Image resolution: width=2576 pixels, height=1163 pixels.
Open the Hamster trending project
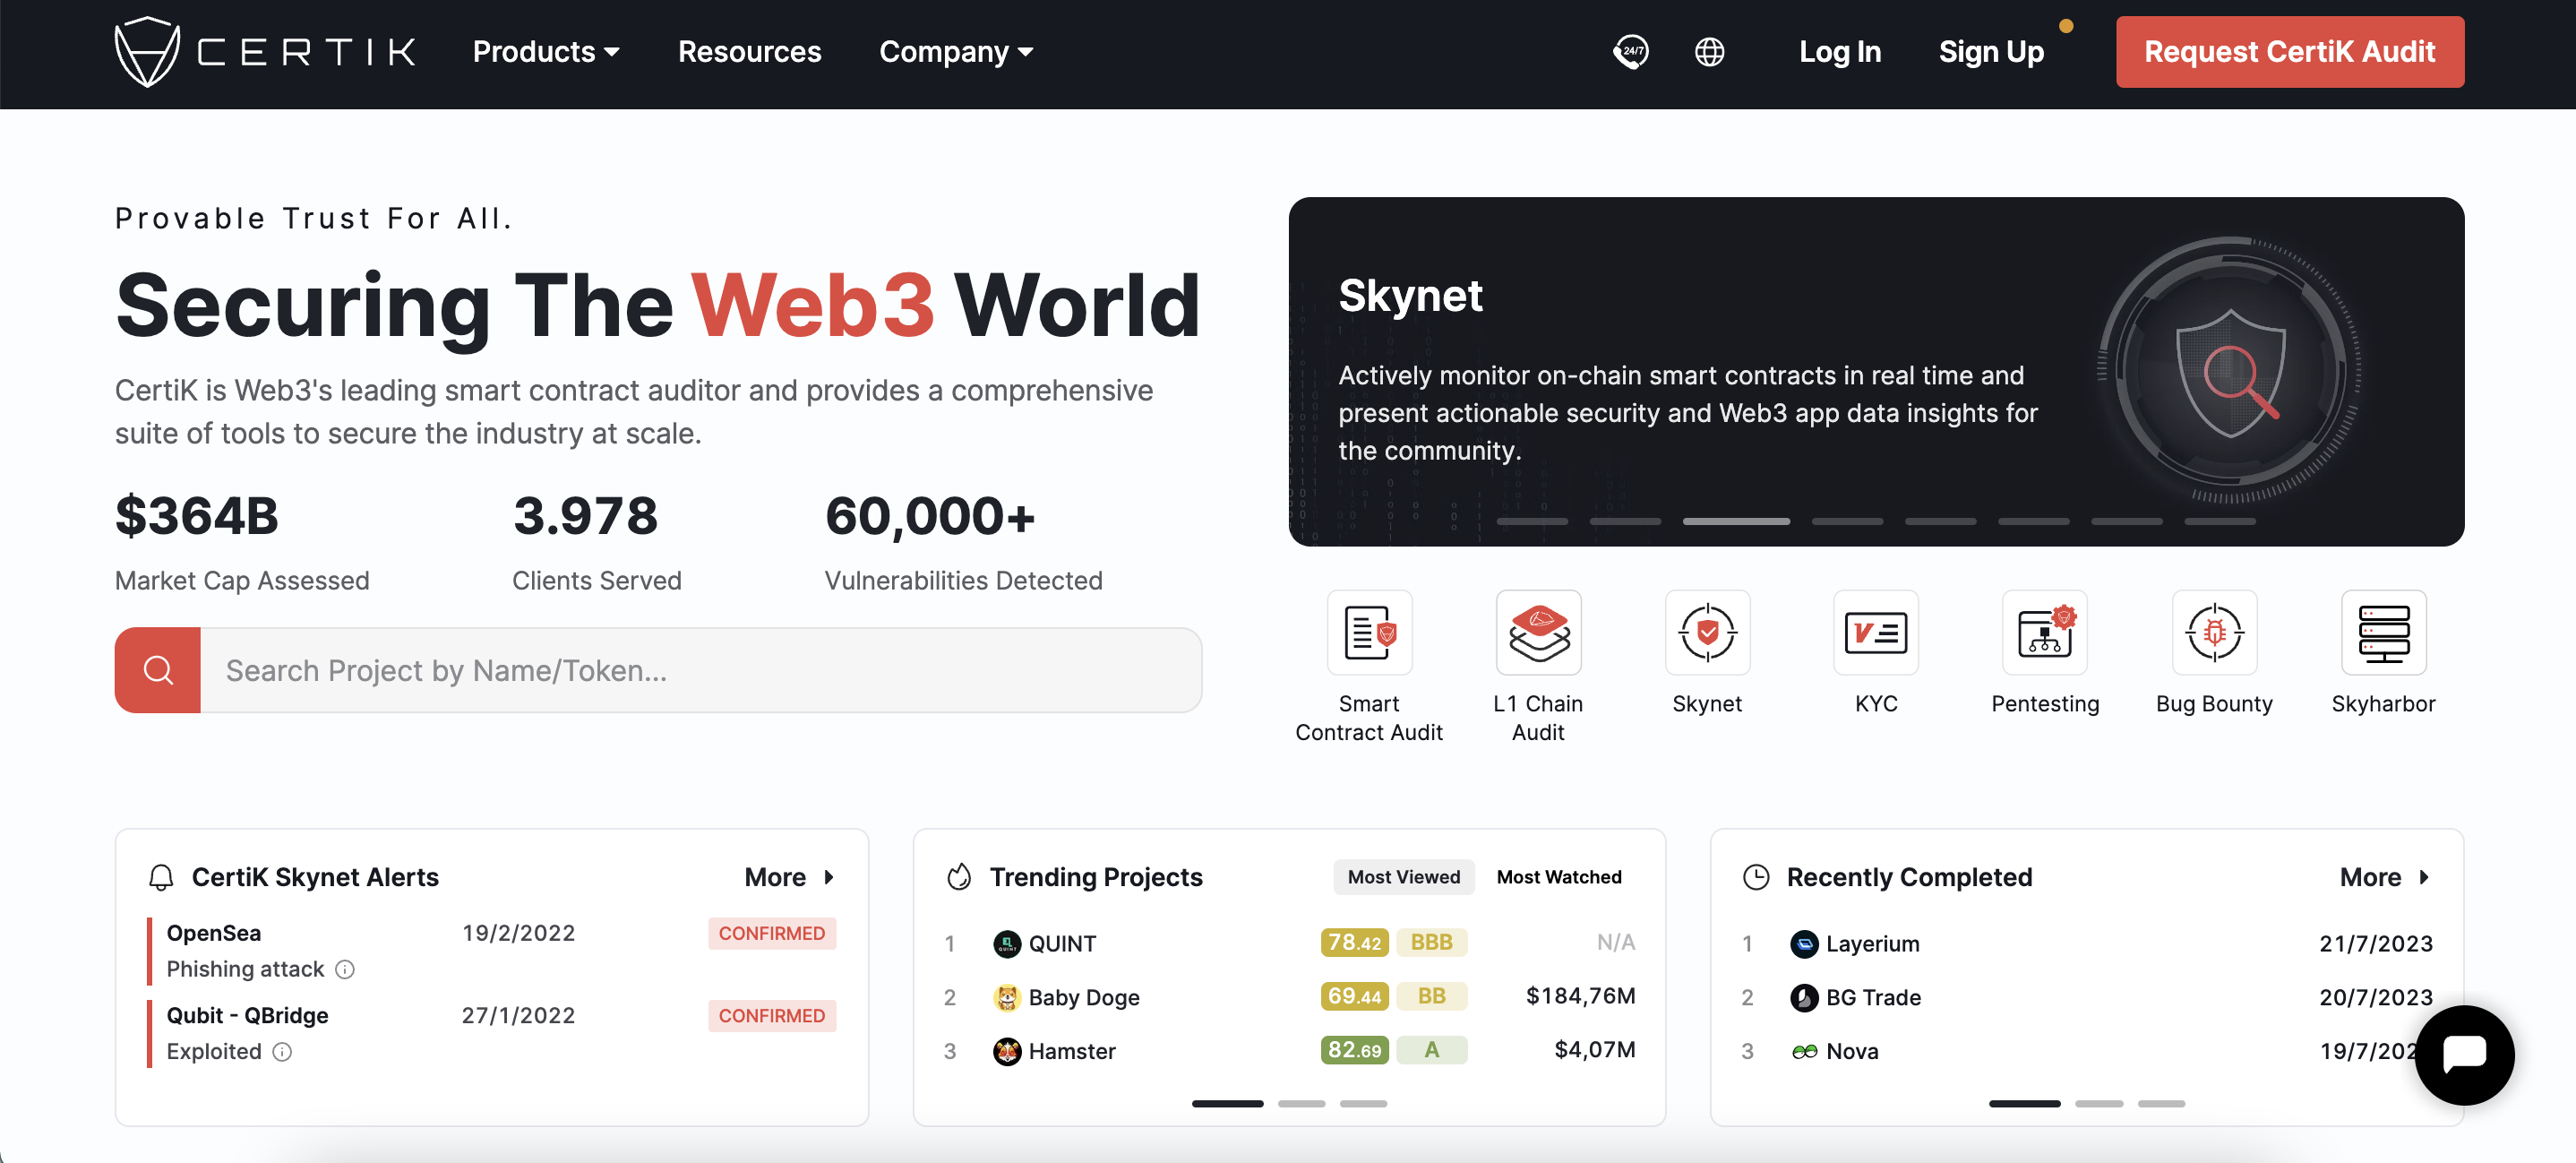tap(1289, 1052)
